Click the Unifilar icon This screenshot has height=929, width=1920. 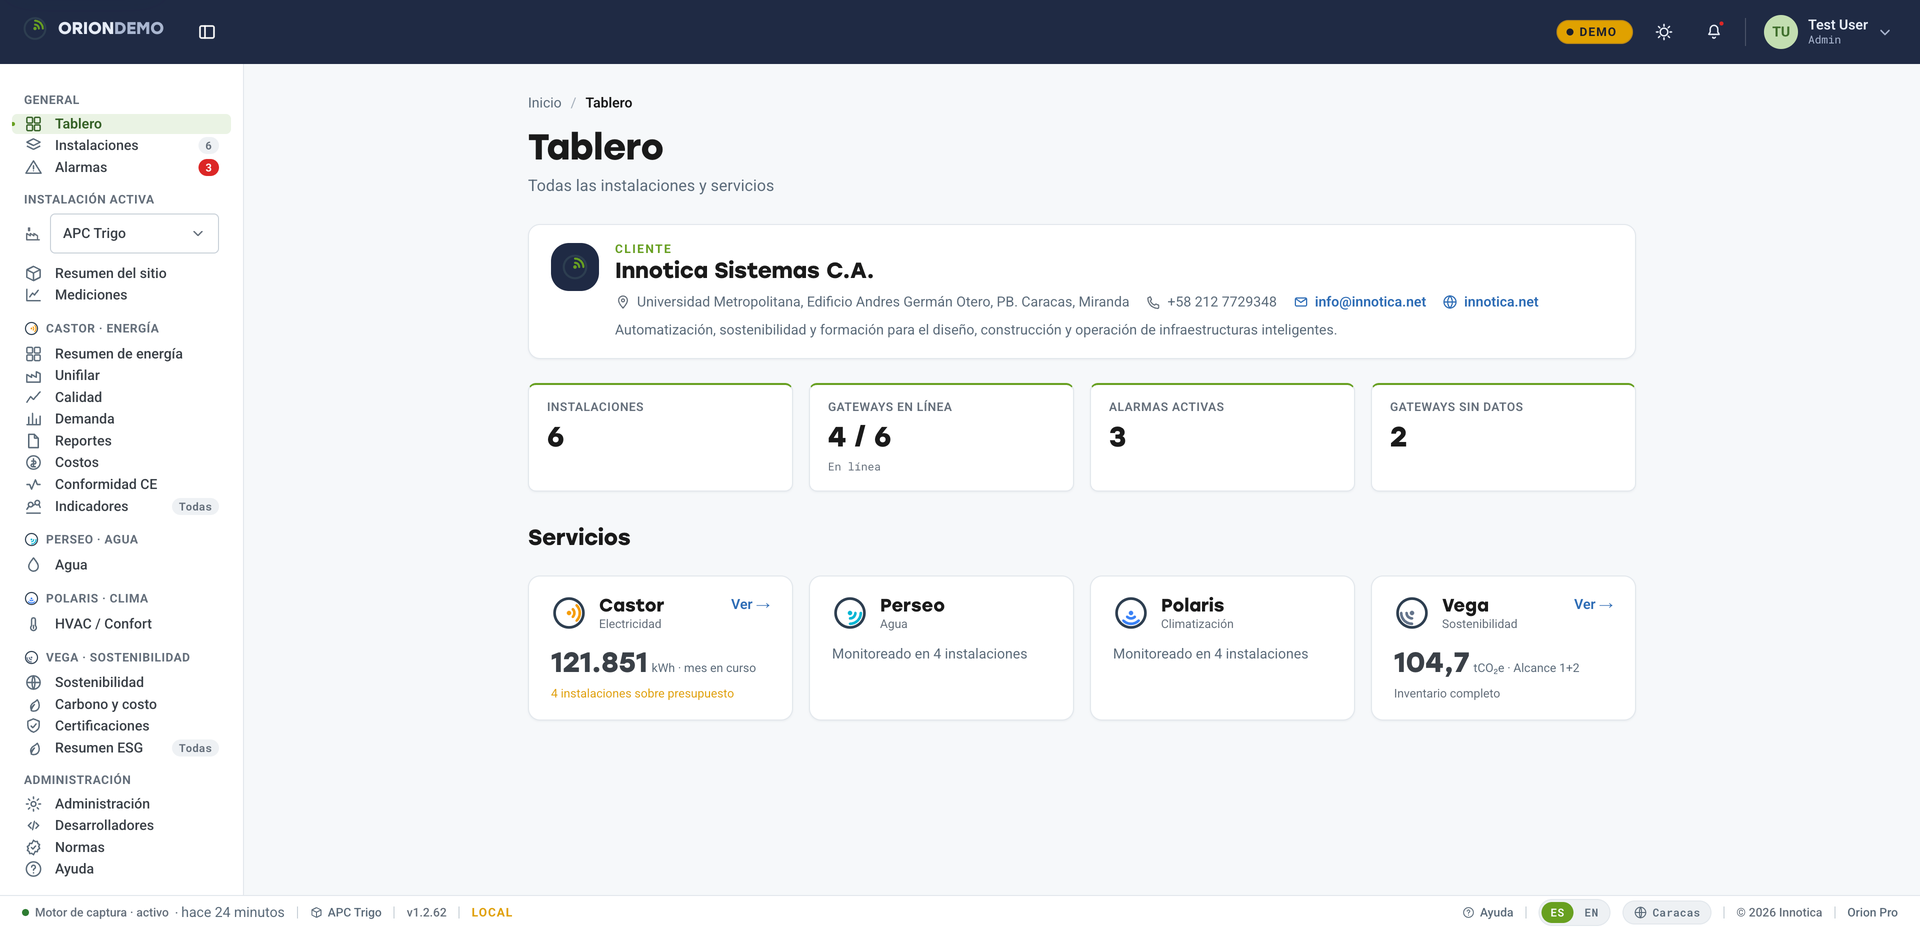[x=33, y=376]
